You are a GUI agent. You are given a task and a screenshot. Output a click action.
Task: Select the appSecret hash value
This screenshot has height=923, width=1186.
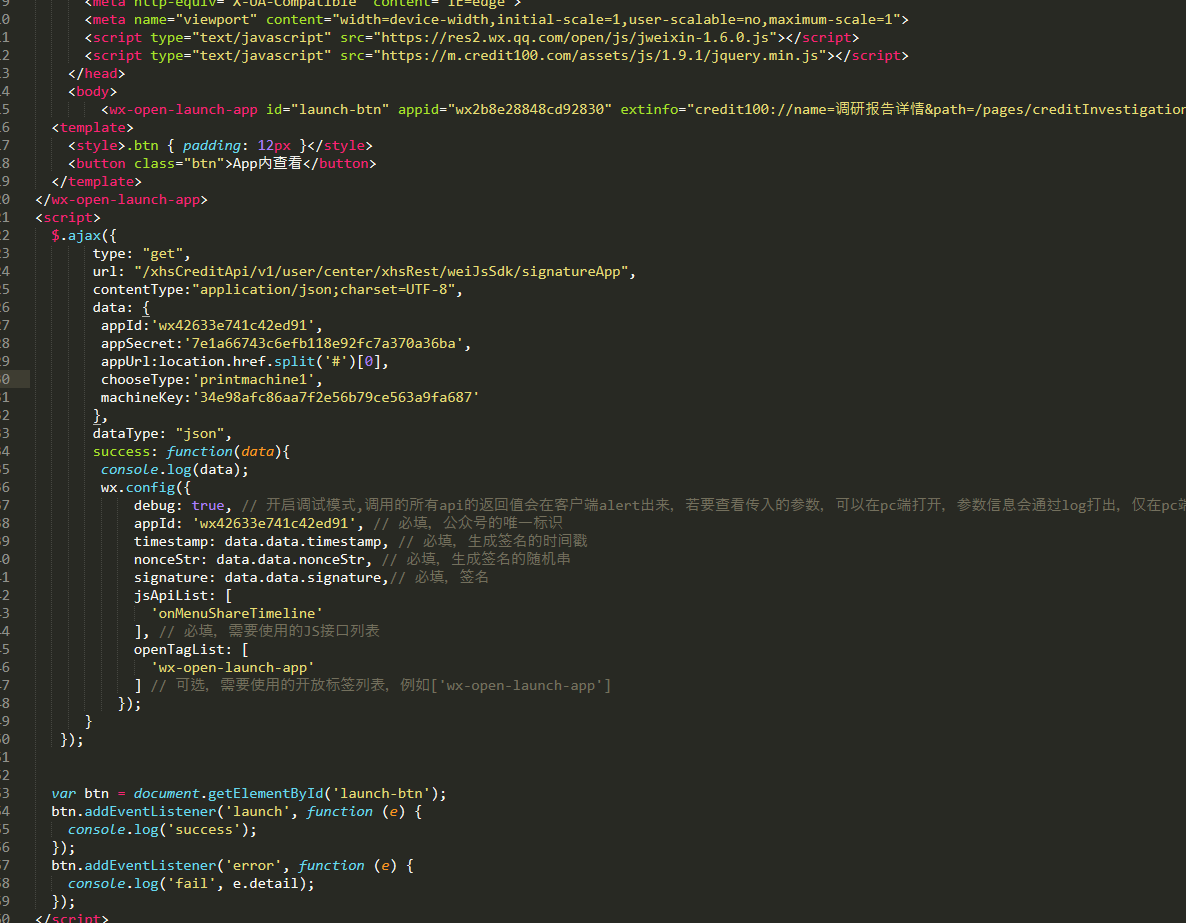323,343
